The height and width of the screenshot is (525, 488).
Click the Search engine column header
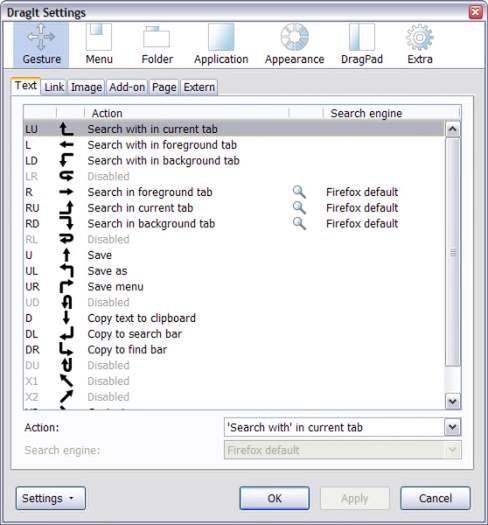coord(392,113)
